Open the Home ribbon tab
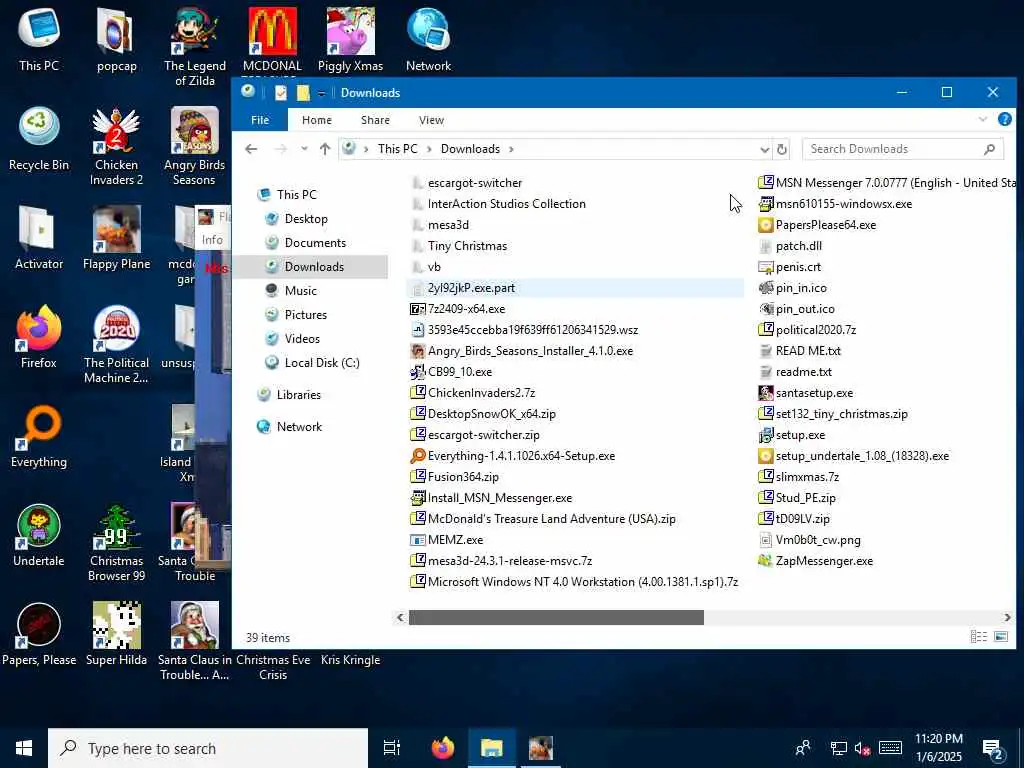Screen dimensions: 1024x768 point(317,120)
